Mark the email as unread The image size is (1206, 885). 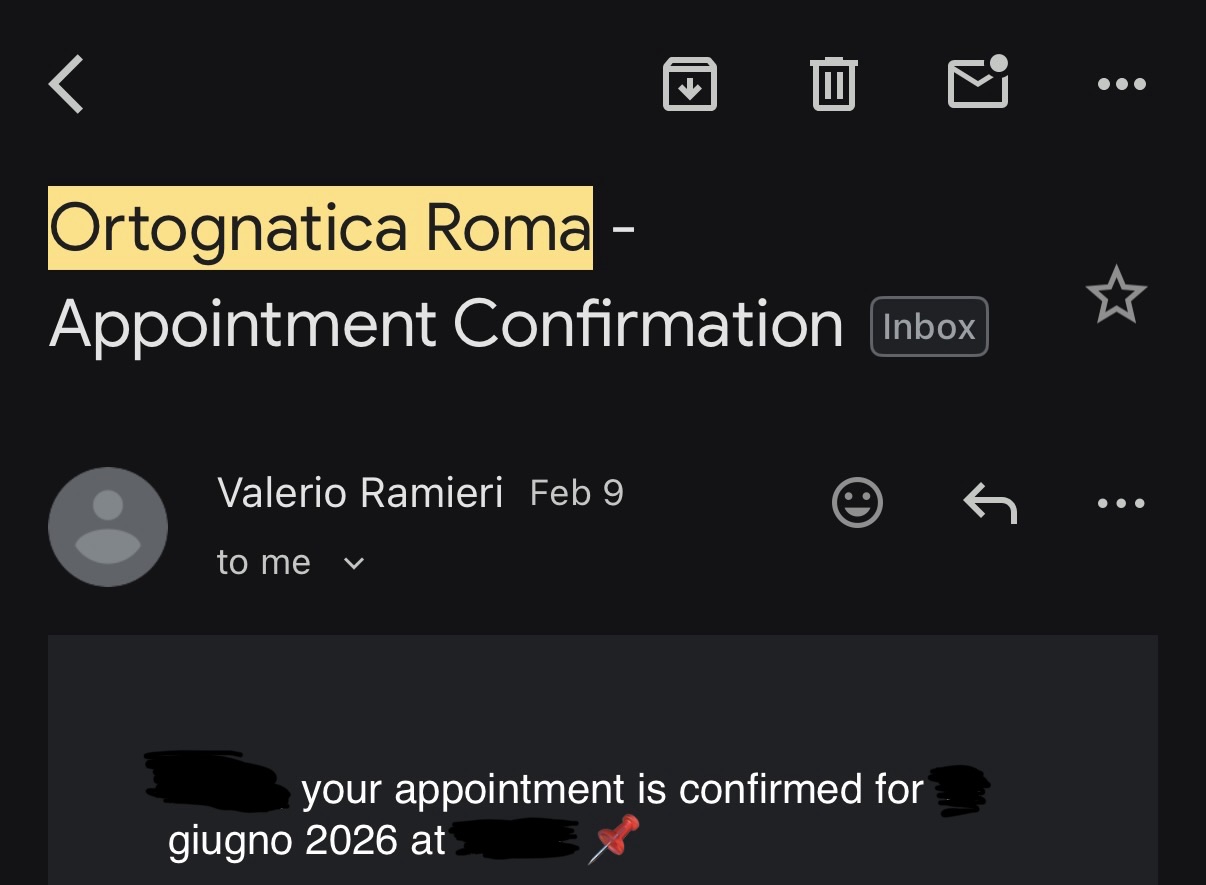977,83
